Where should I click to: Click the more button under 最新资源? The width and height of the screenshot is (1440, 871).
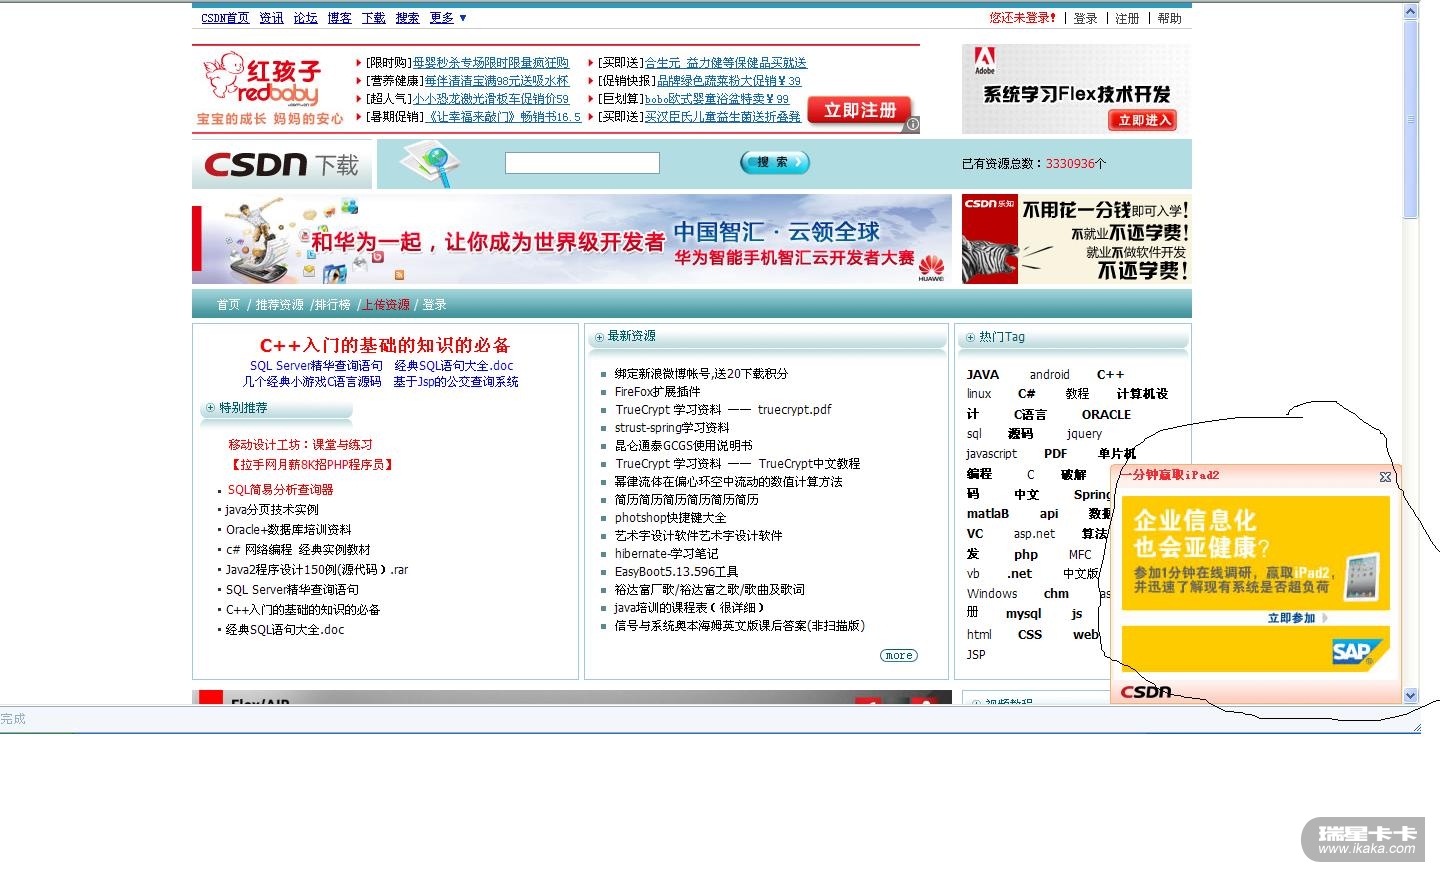point(898,656)
